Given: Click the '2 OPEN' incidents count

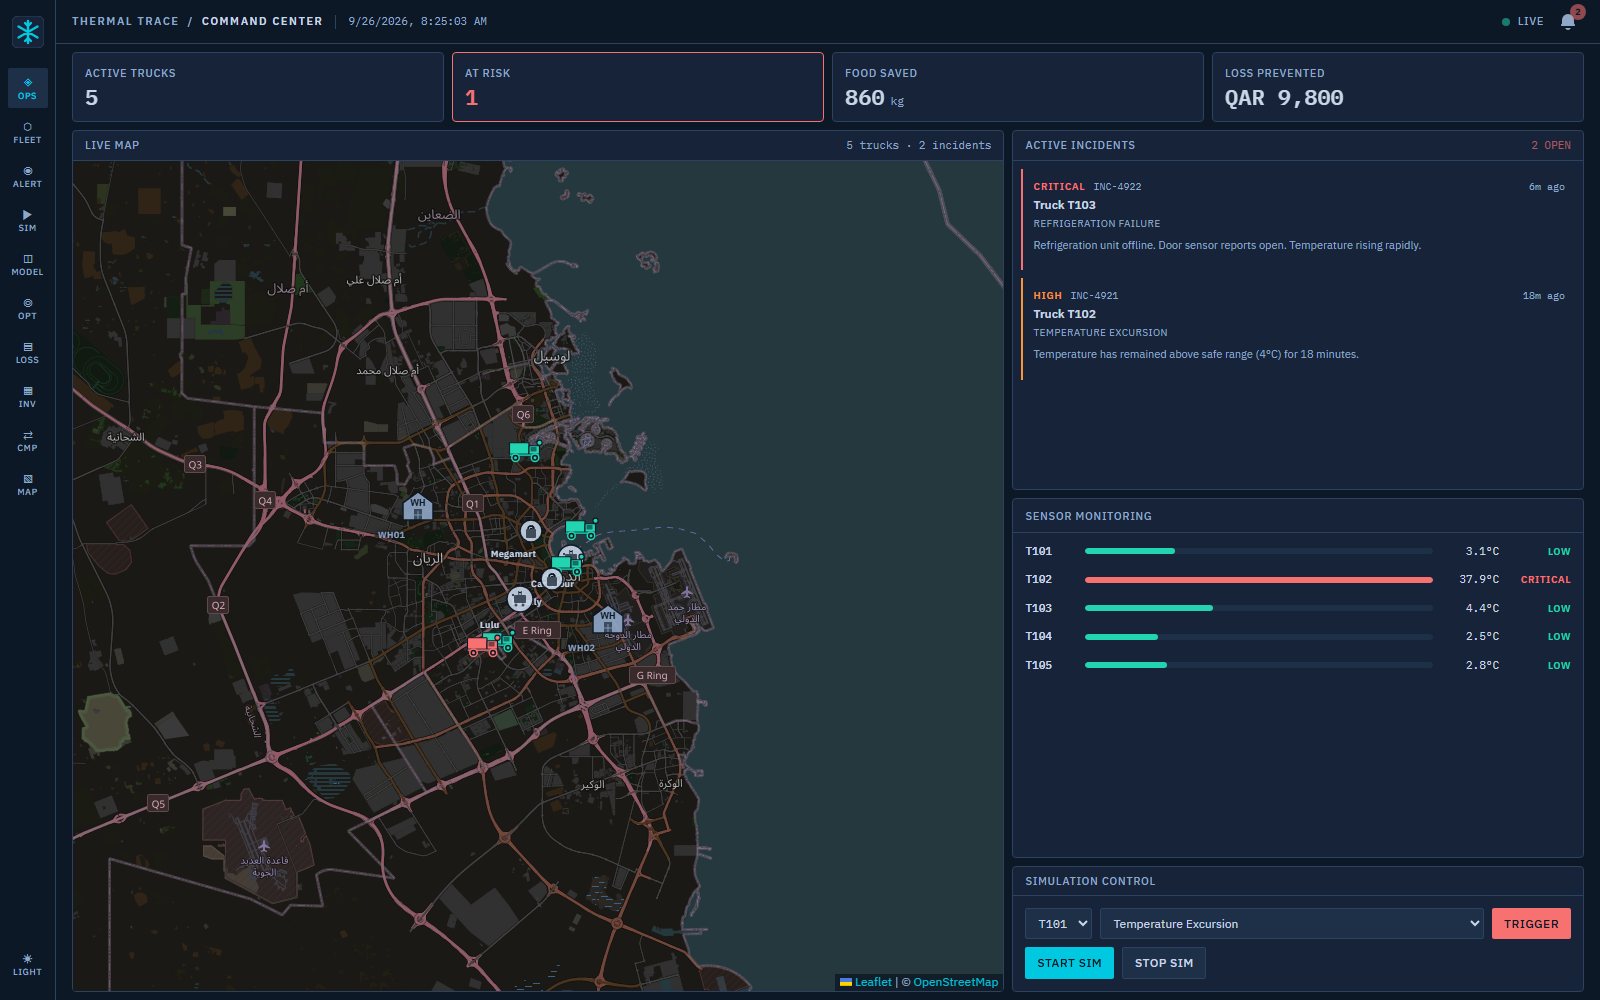Looking at the screenshot, I should (1550, 145).
